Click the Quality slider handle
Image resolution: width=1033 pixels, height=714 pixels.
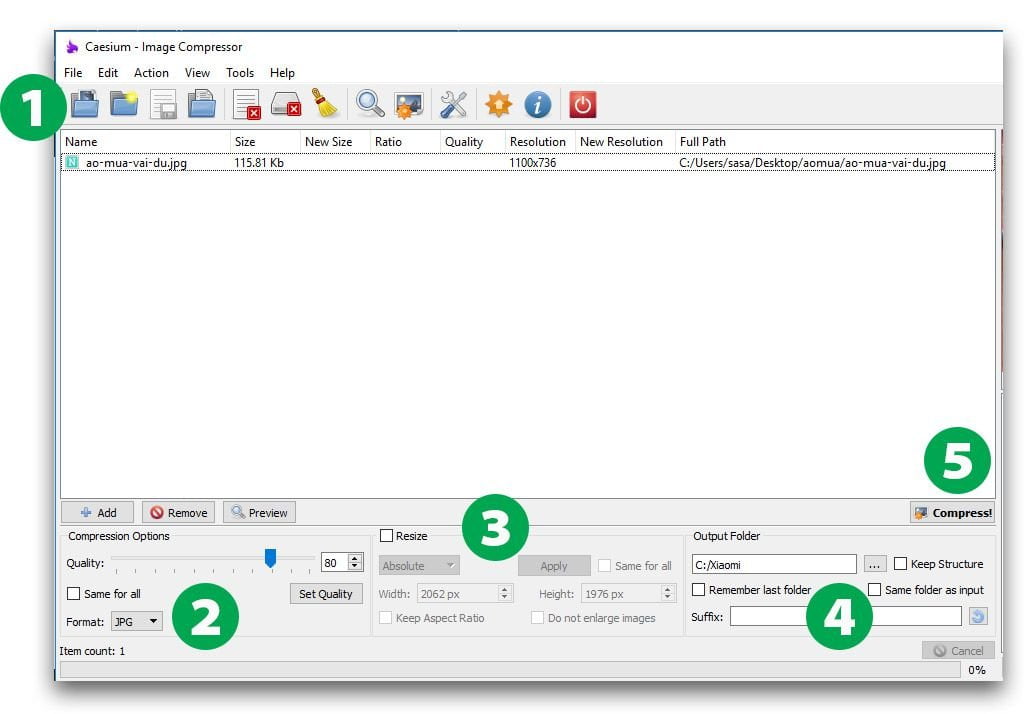pos(270,558)
